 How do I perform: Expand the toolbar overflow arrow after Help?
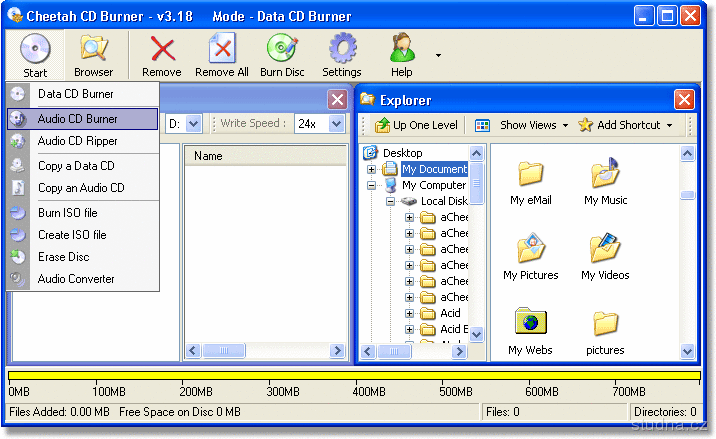(438, 55)
